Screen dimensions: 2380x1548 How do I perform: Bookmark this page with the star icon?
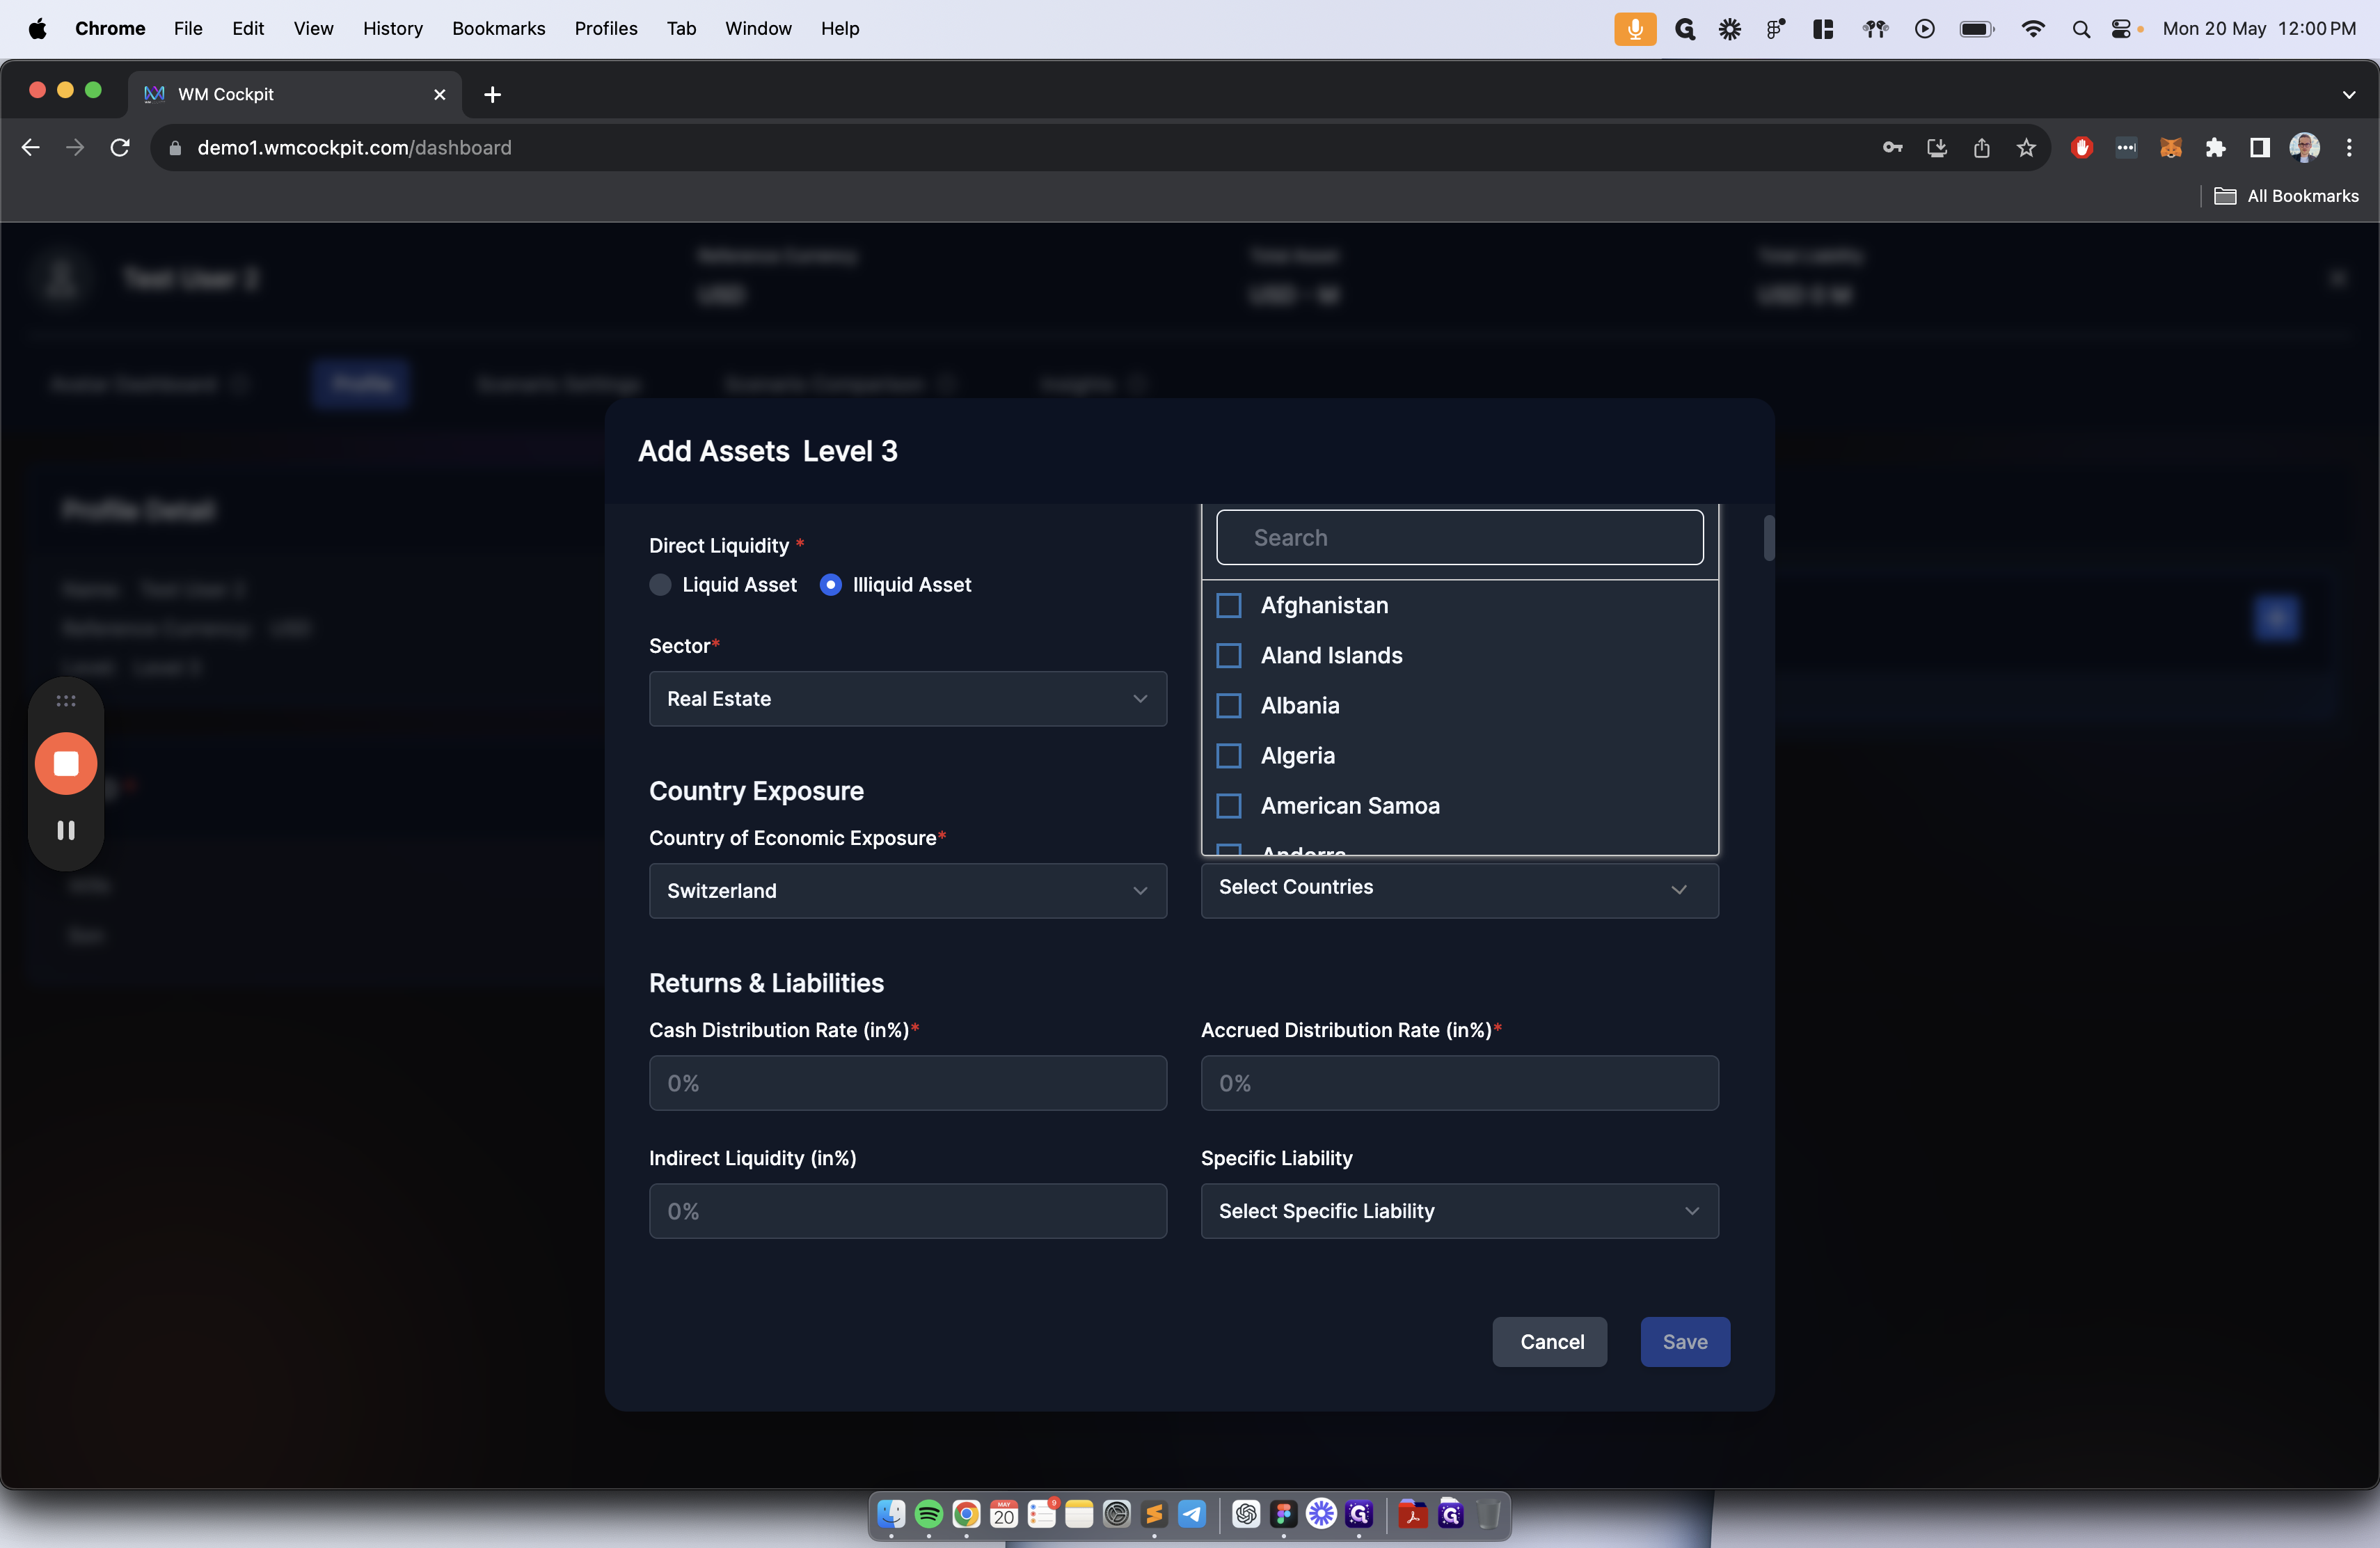pos(2026,148)
